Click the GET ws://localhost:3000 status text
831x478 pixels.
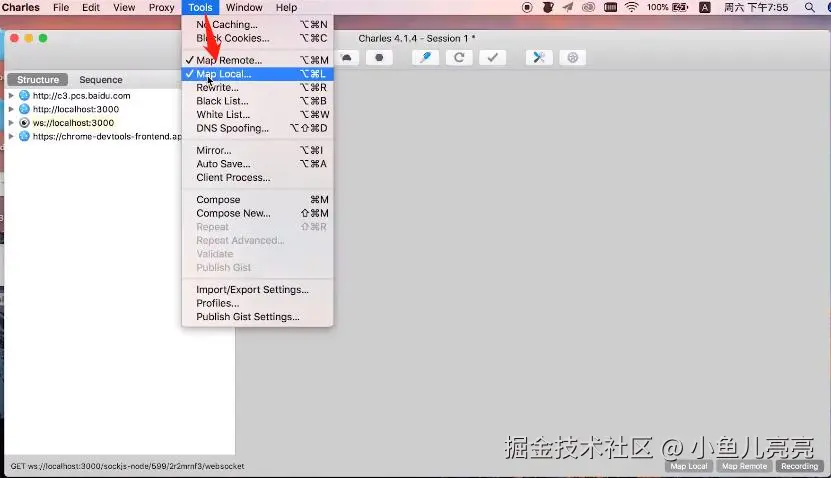click(x=127, y=466)
